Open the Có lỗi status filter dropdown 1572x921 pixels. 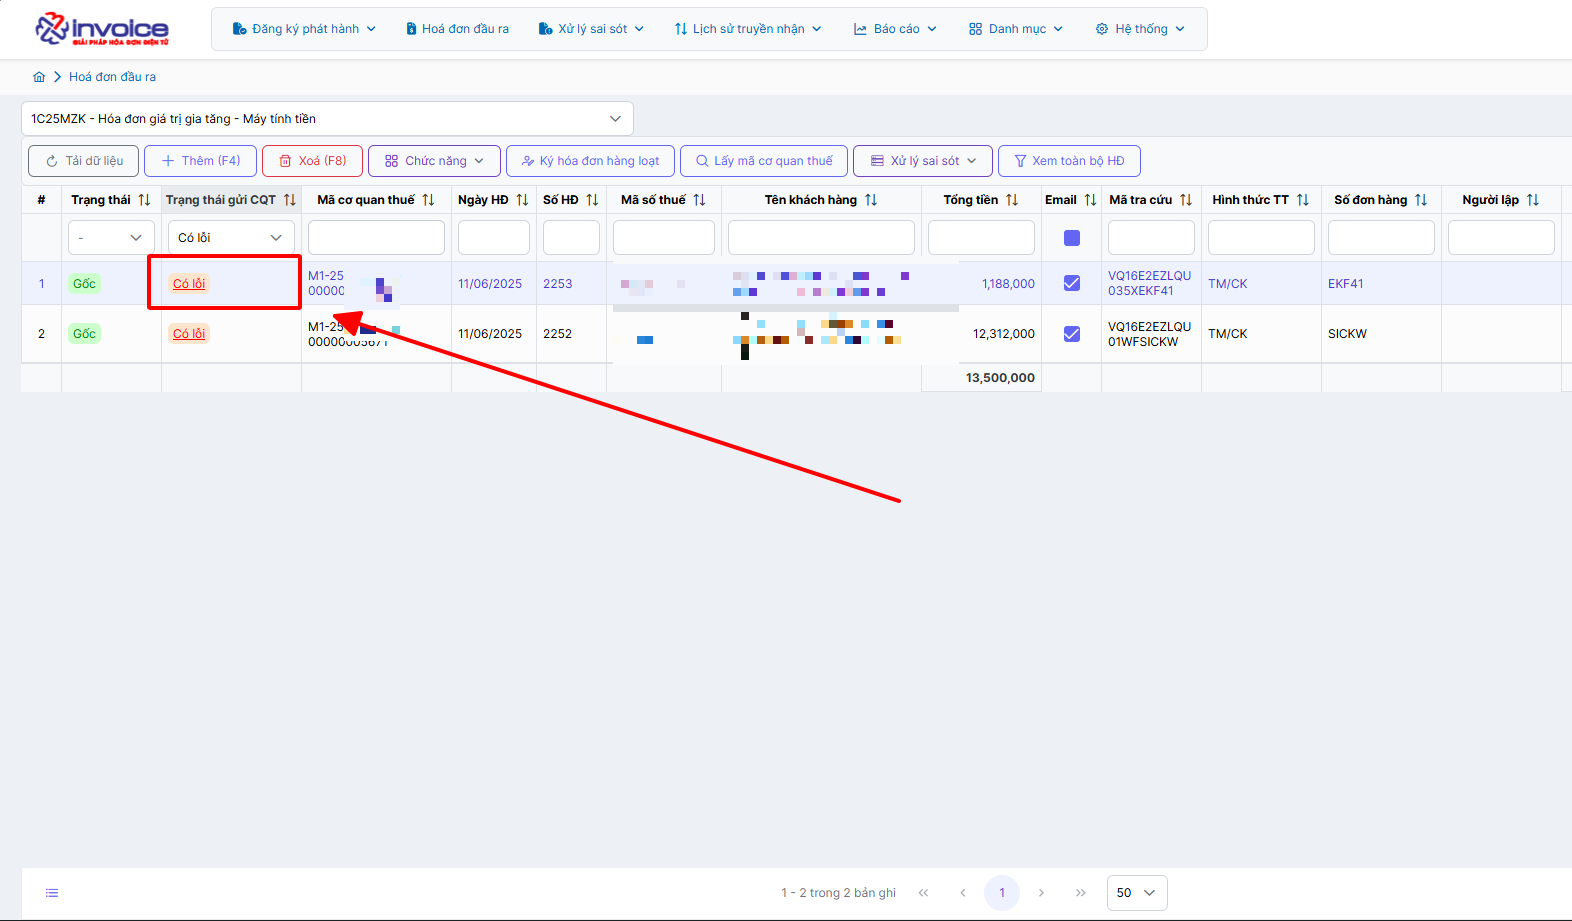[x=231, y=238]
